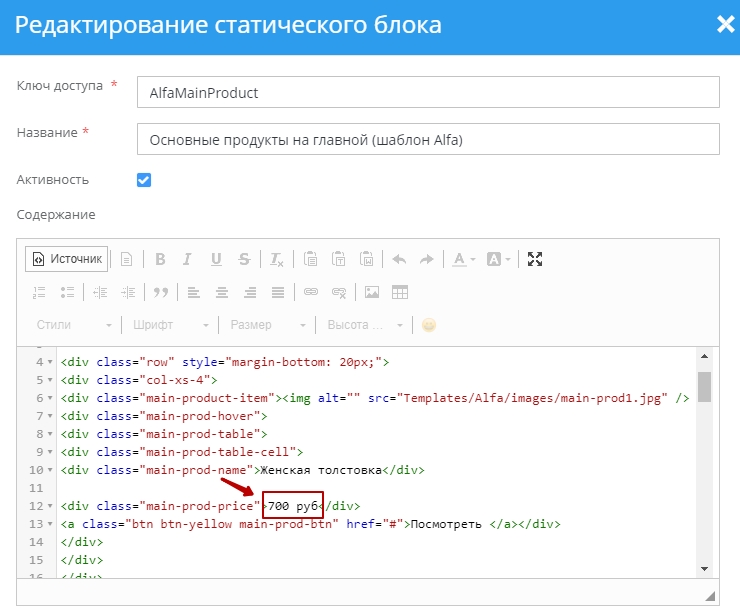This screenshot has width=740, height=615.
Task: Click the Ключ доступа input field
Action: coord(427,92)
